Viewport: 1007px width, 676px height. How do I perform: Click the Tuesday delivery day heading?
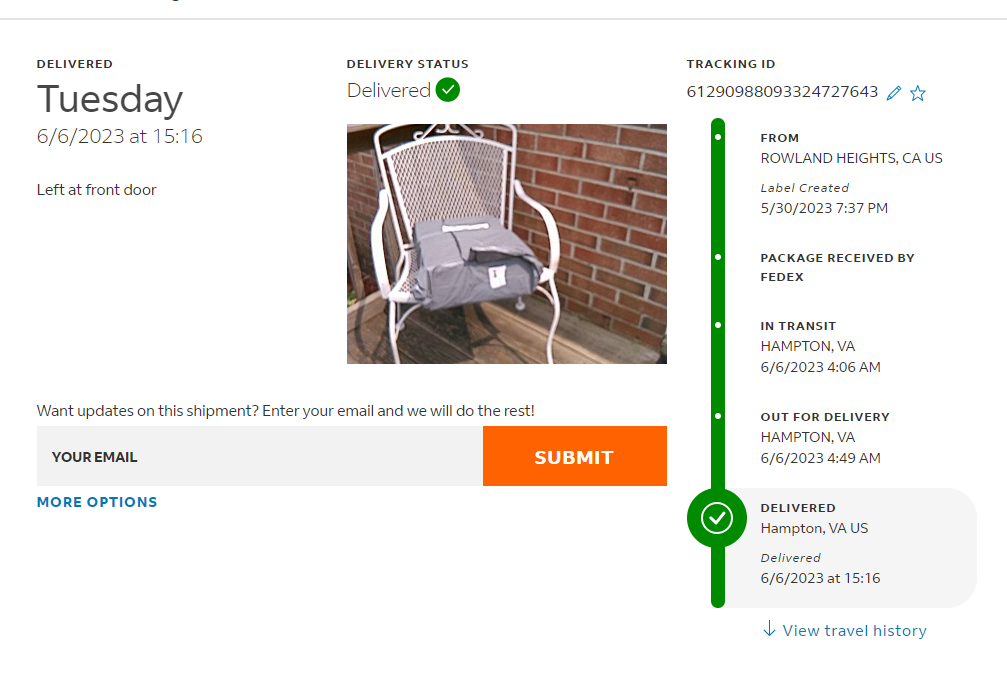[x=110, y=99]
